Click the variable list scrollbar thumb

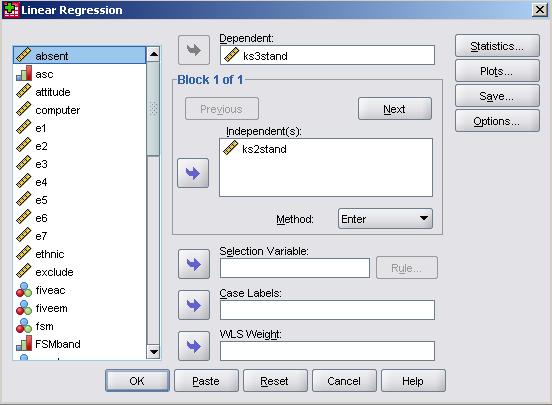(x=153, y=109)
